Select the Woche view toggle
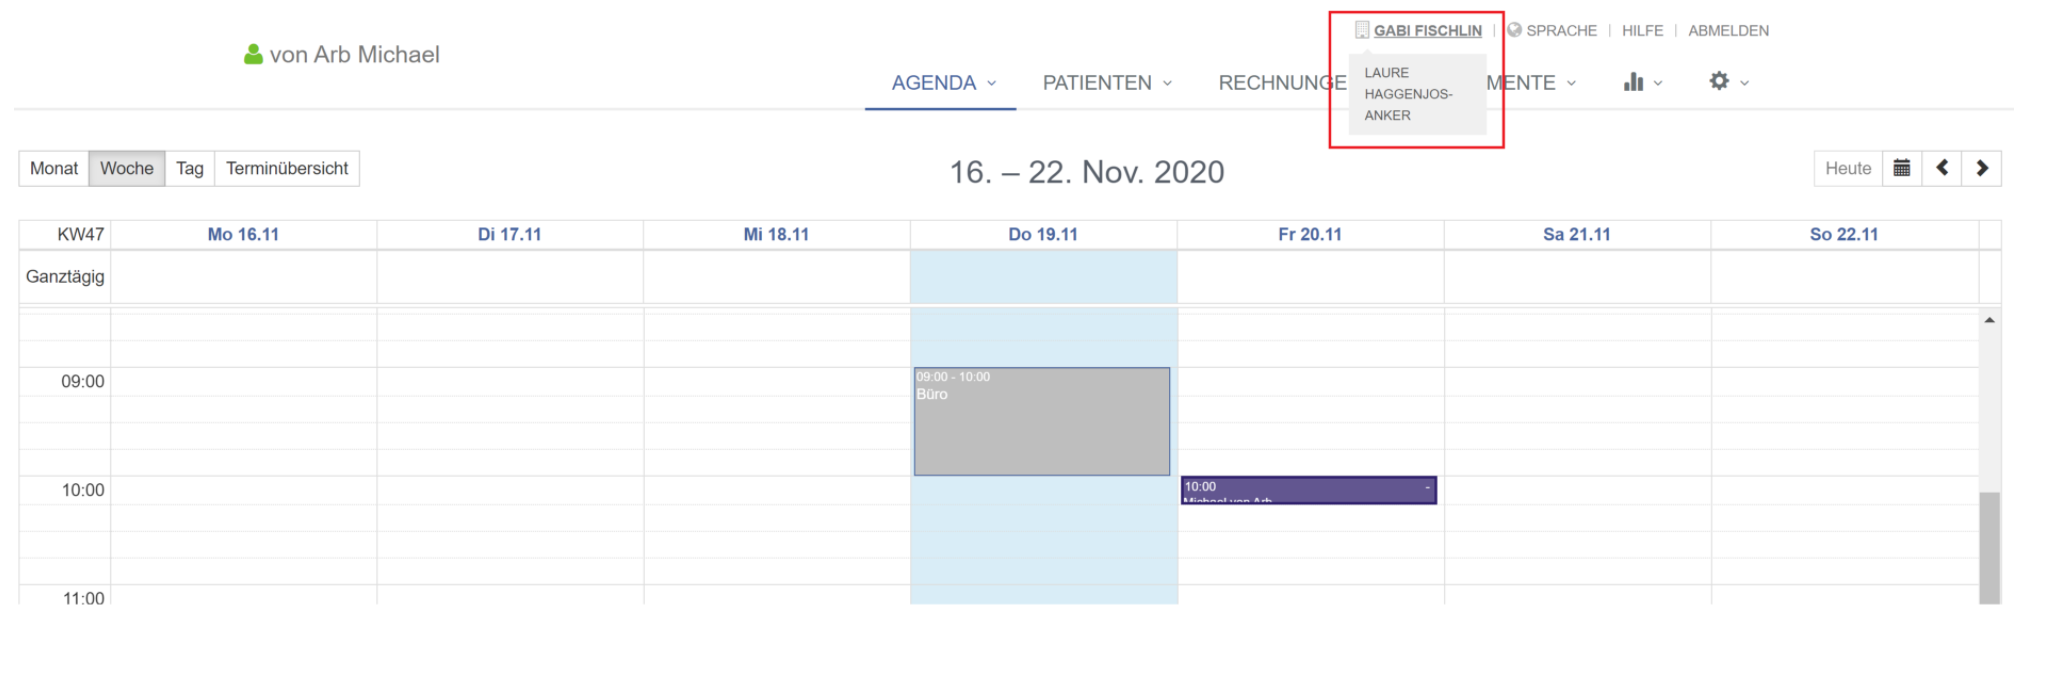The image size is (2048, 680). 127,168
